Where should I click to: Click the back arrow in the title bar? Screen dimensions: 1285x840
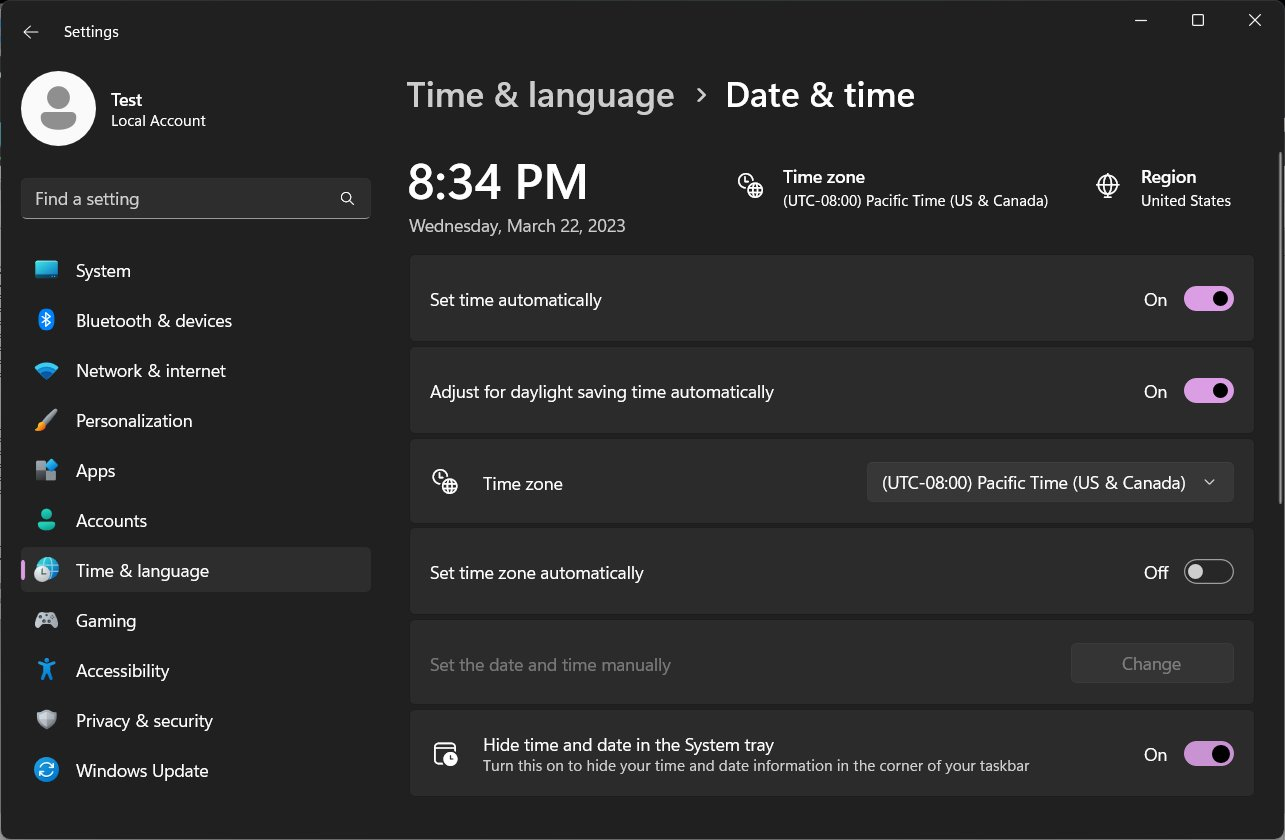[x=31, y=32]
